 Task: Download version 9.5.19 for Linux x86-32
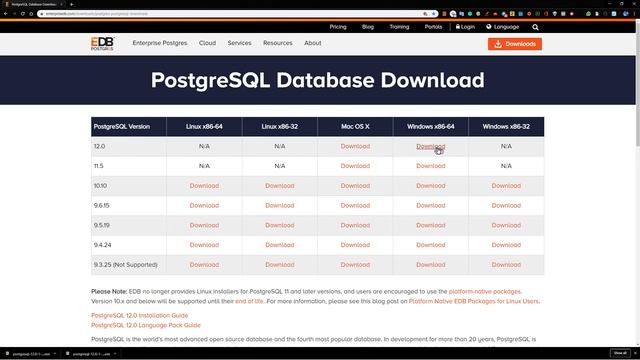point(280,225)
